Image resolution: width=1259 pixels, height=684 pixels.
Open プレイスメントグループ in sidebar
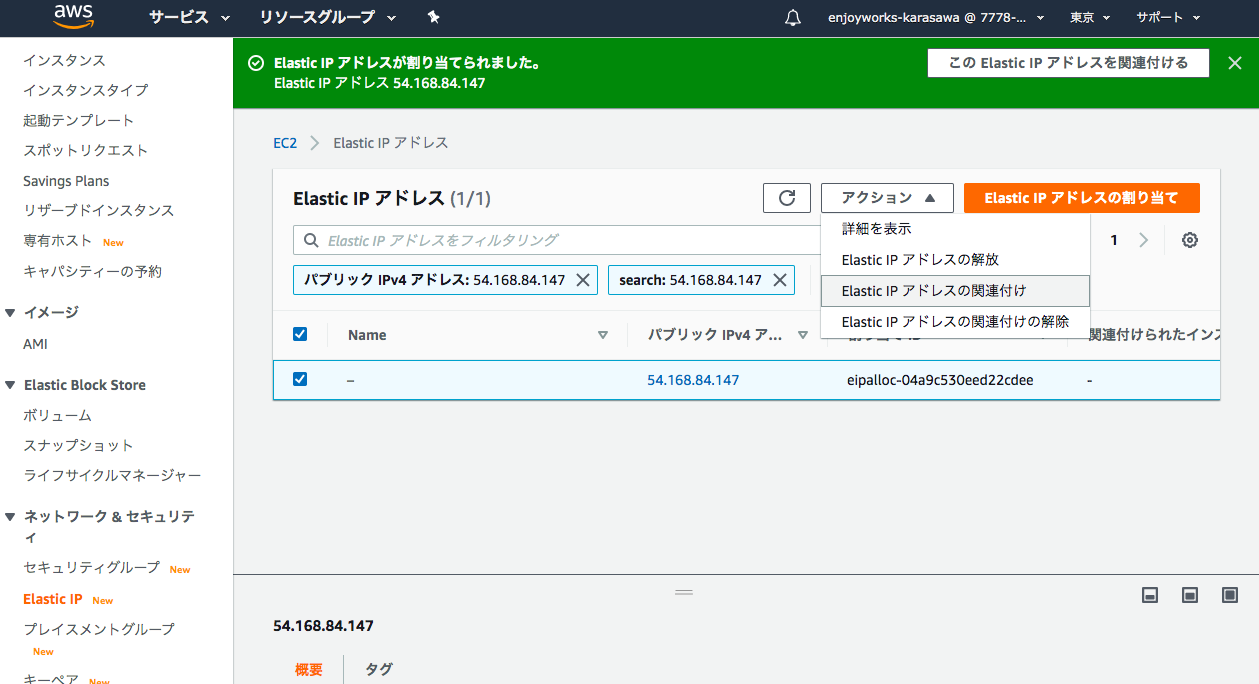(x=99, y=629)
